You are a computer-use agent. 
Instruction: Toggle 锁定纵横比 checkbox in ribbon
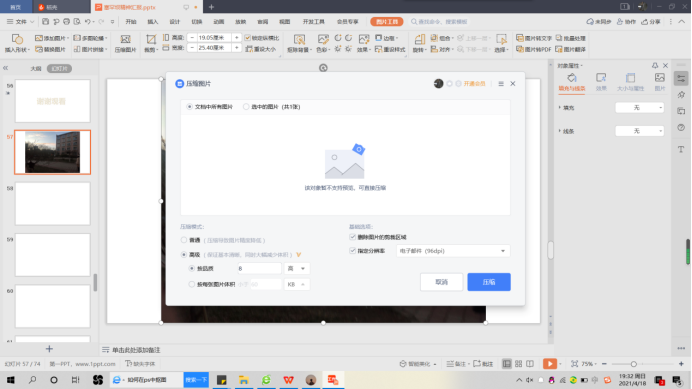click(248, 38)
